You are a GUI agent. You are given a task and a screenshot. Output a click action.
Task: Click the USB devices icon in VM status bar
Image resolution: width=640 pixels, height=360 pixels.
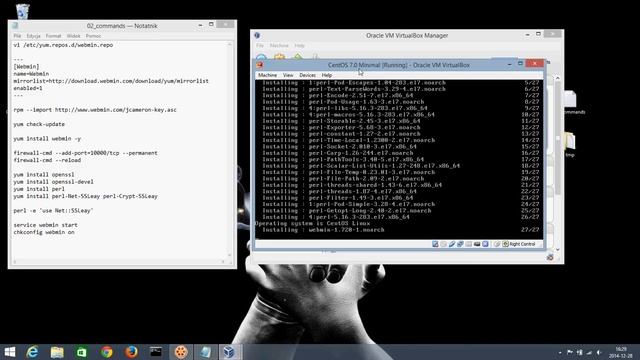coord(452,244)
